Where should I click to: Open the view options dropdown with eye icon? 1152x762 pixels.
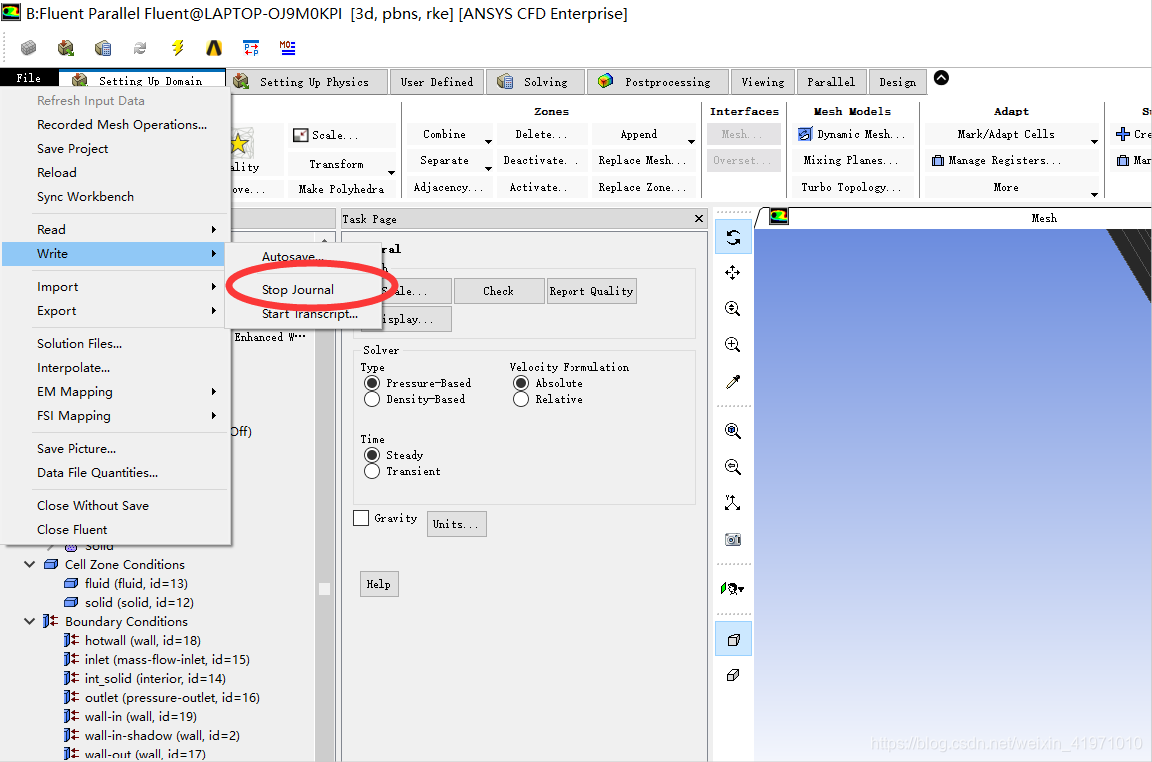tap(733, 589)
